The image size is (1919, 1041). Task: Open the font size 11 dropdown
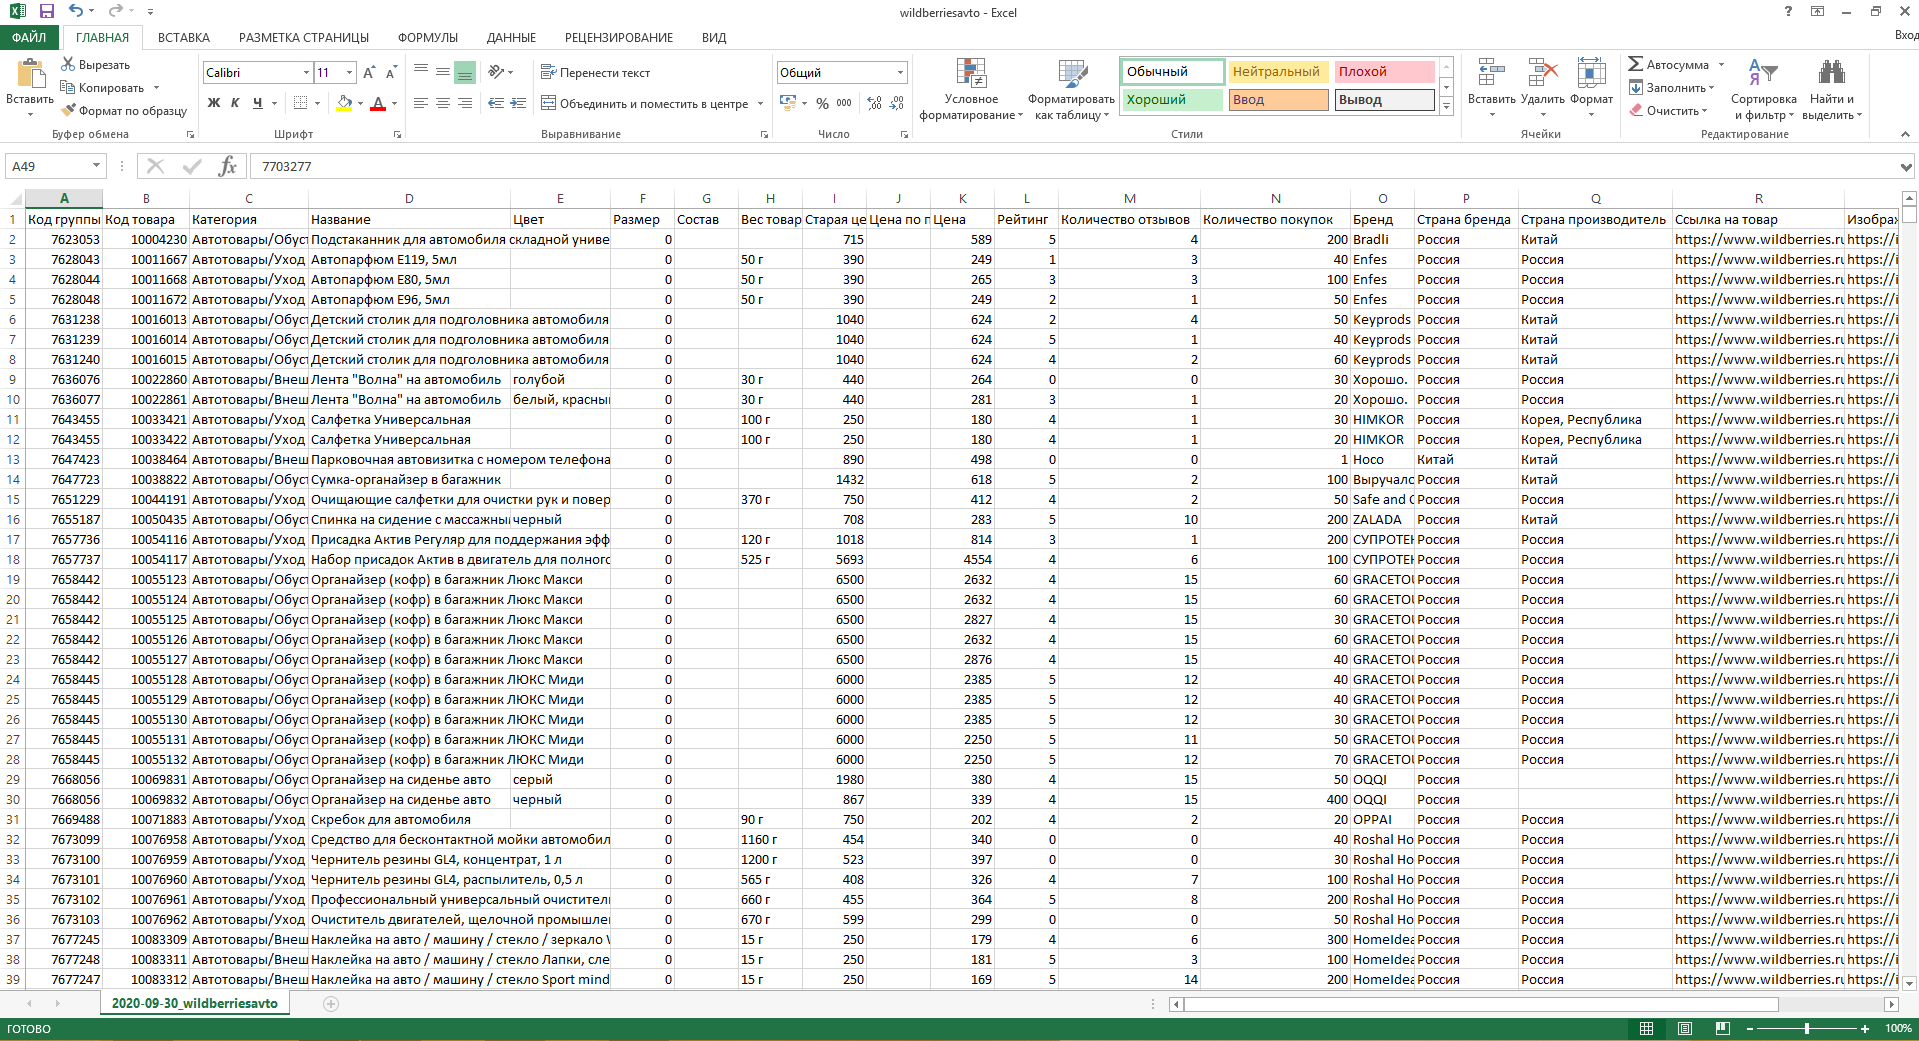[x=349, y=73]
